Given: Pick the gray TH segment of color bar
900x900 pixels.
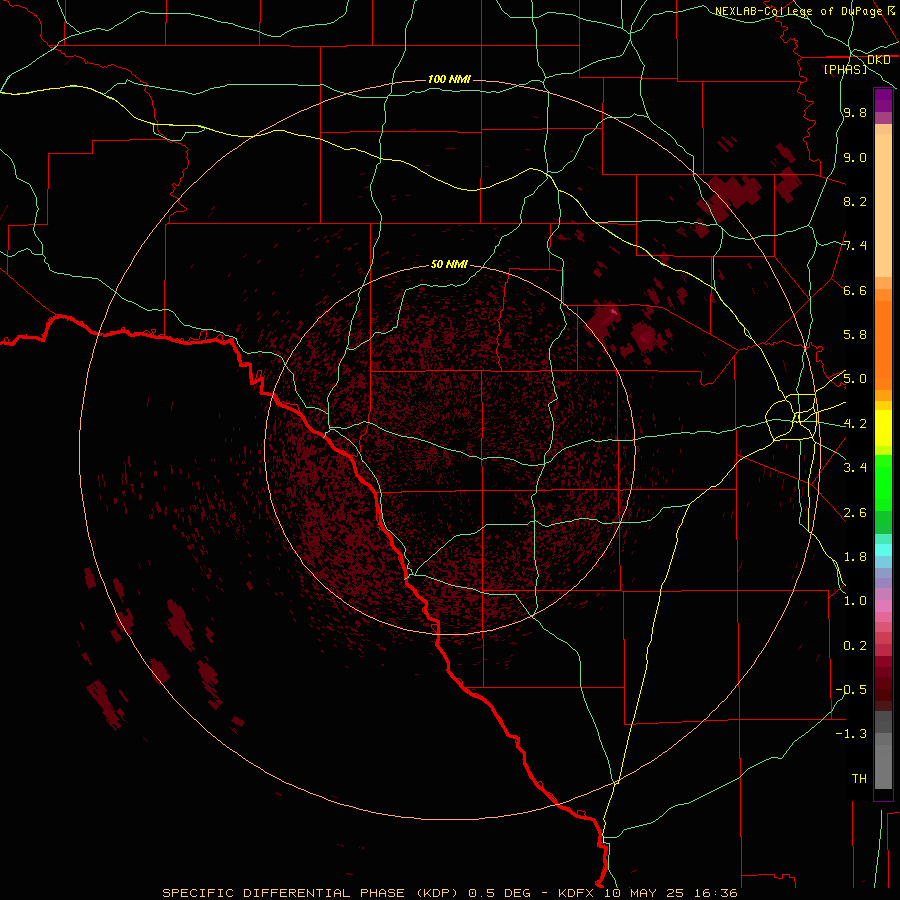Looking at the screenshot, I should coord(883,767).
